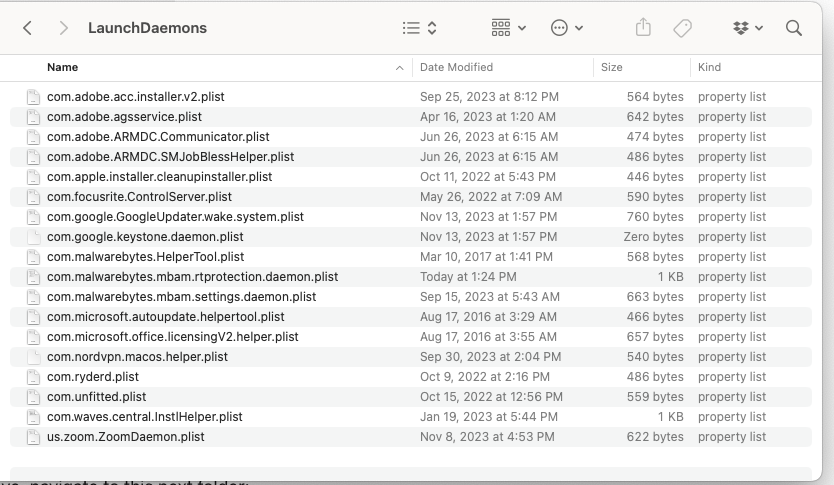Select the us.zoom.ZoomDaemon.plist file icon

[33, 437]
